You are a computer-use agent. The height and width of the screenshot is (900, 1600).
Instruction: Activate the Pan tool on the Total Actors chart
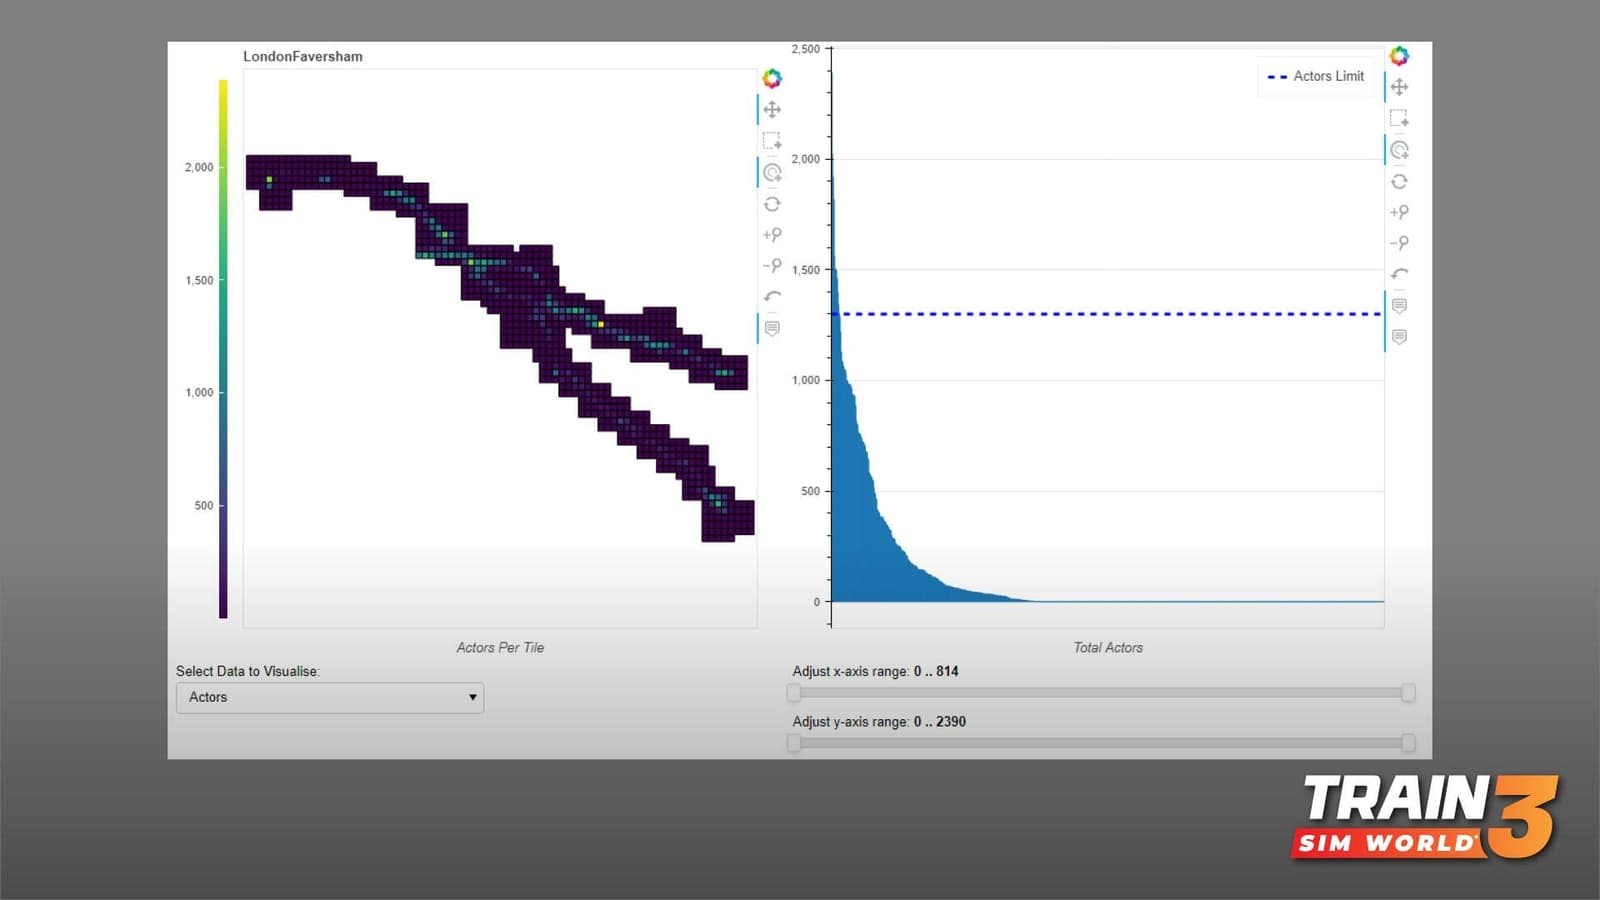click(1399, 87)
